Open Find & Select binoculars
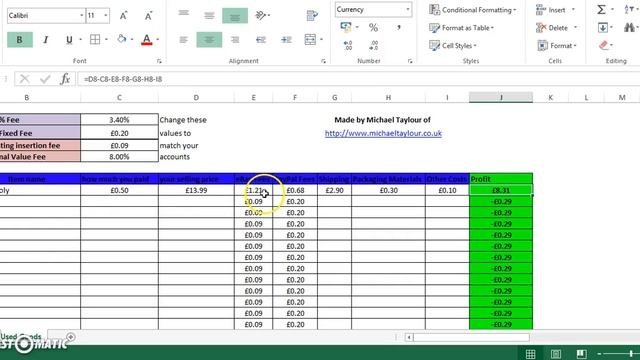 [x=629, y=27]
